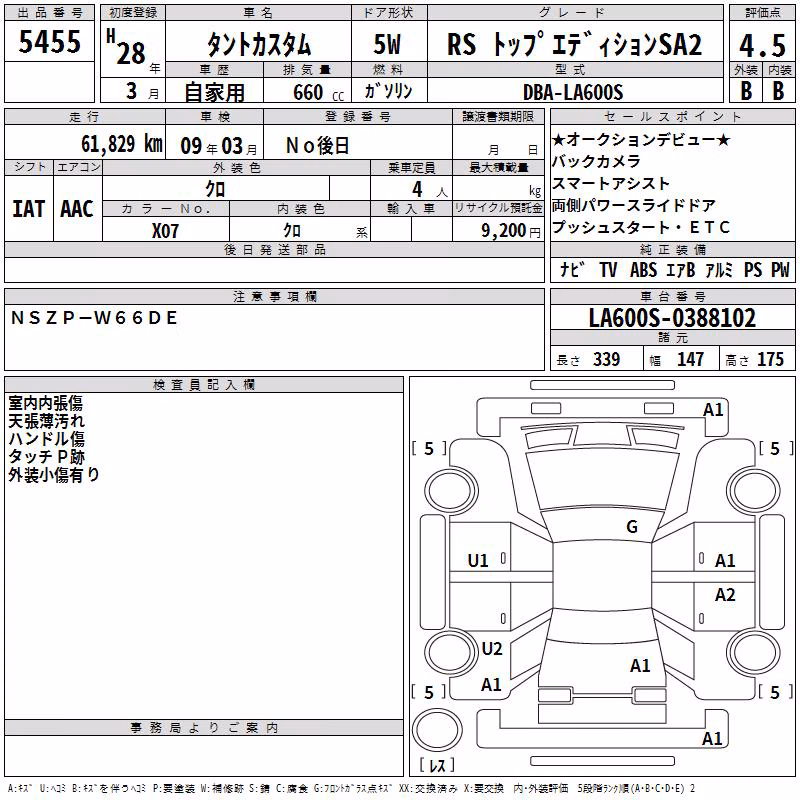The height and width of the screenshot is (800, 800).
Task: Click inspection date 09年03月
Action: pyautogui.click(x=219, y=146)
